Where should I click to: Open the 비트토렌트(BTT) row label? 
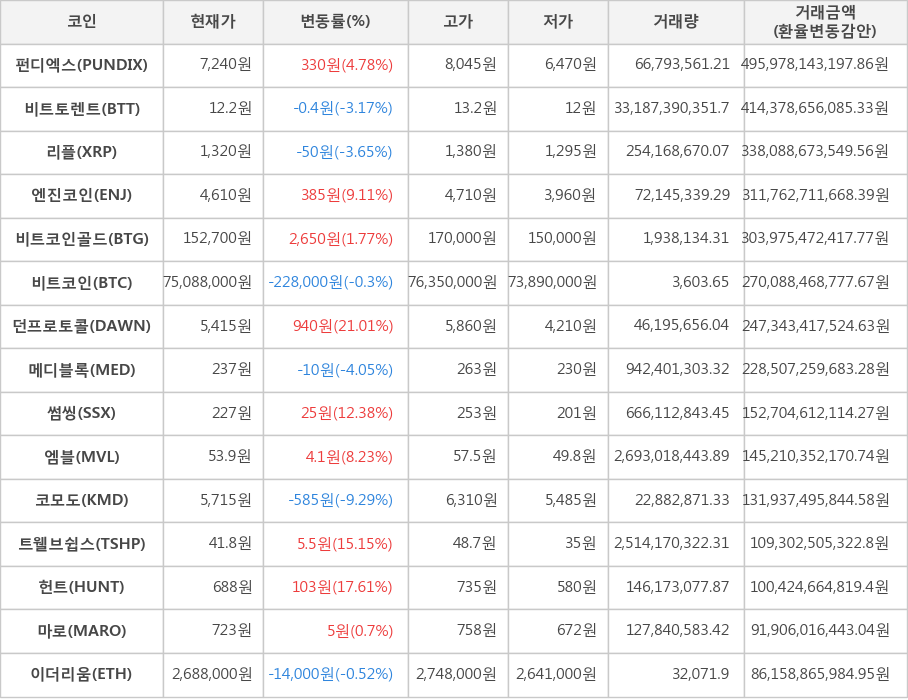(x=82, y=109)
